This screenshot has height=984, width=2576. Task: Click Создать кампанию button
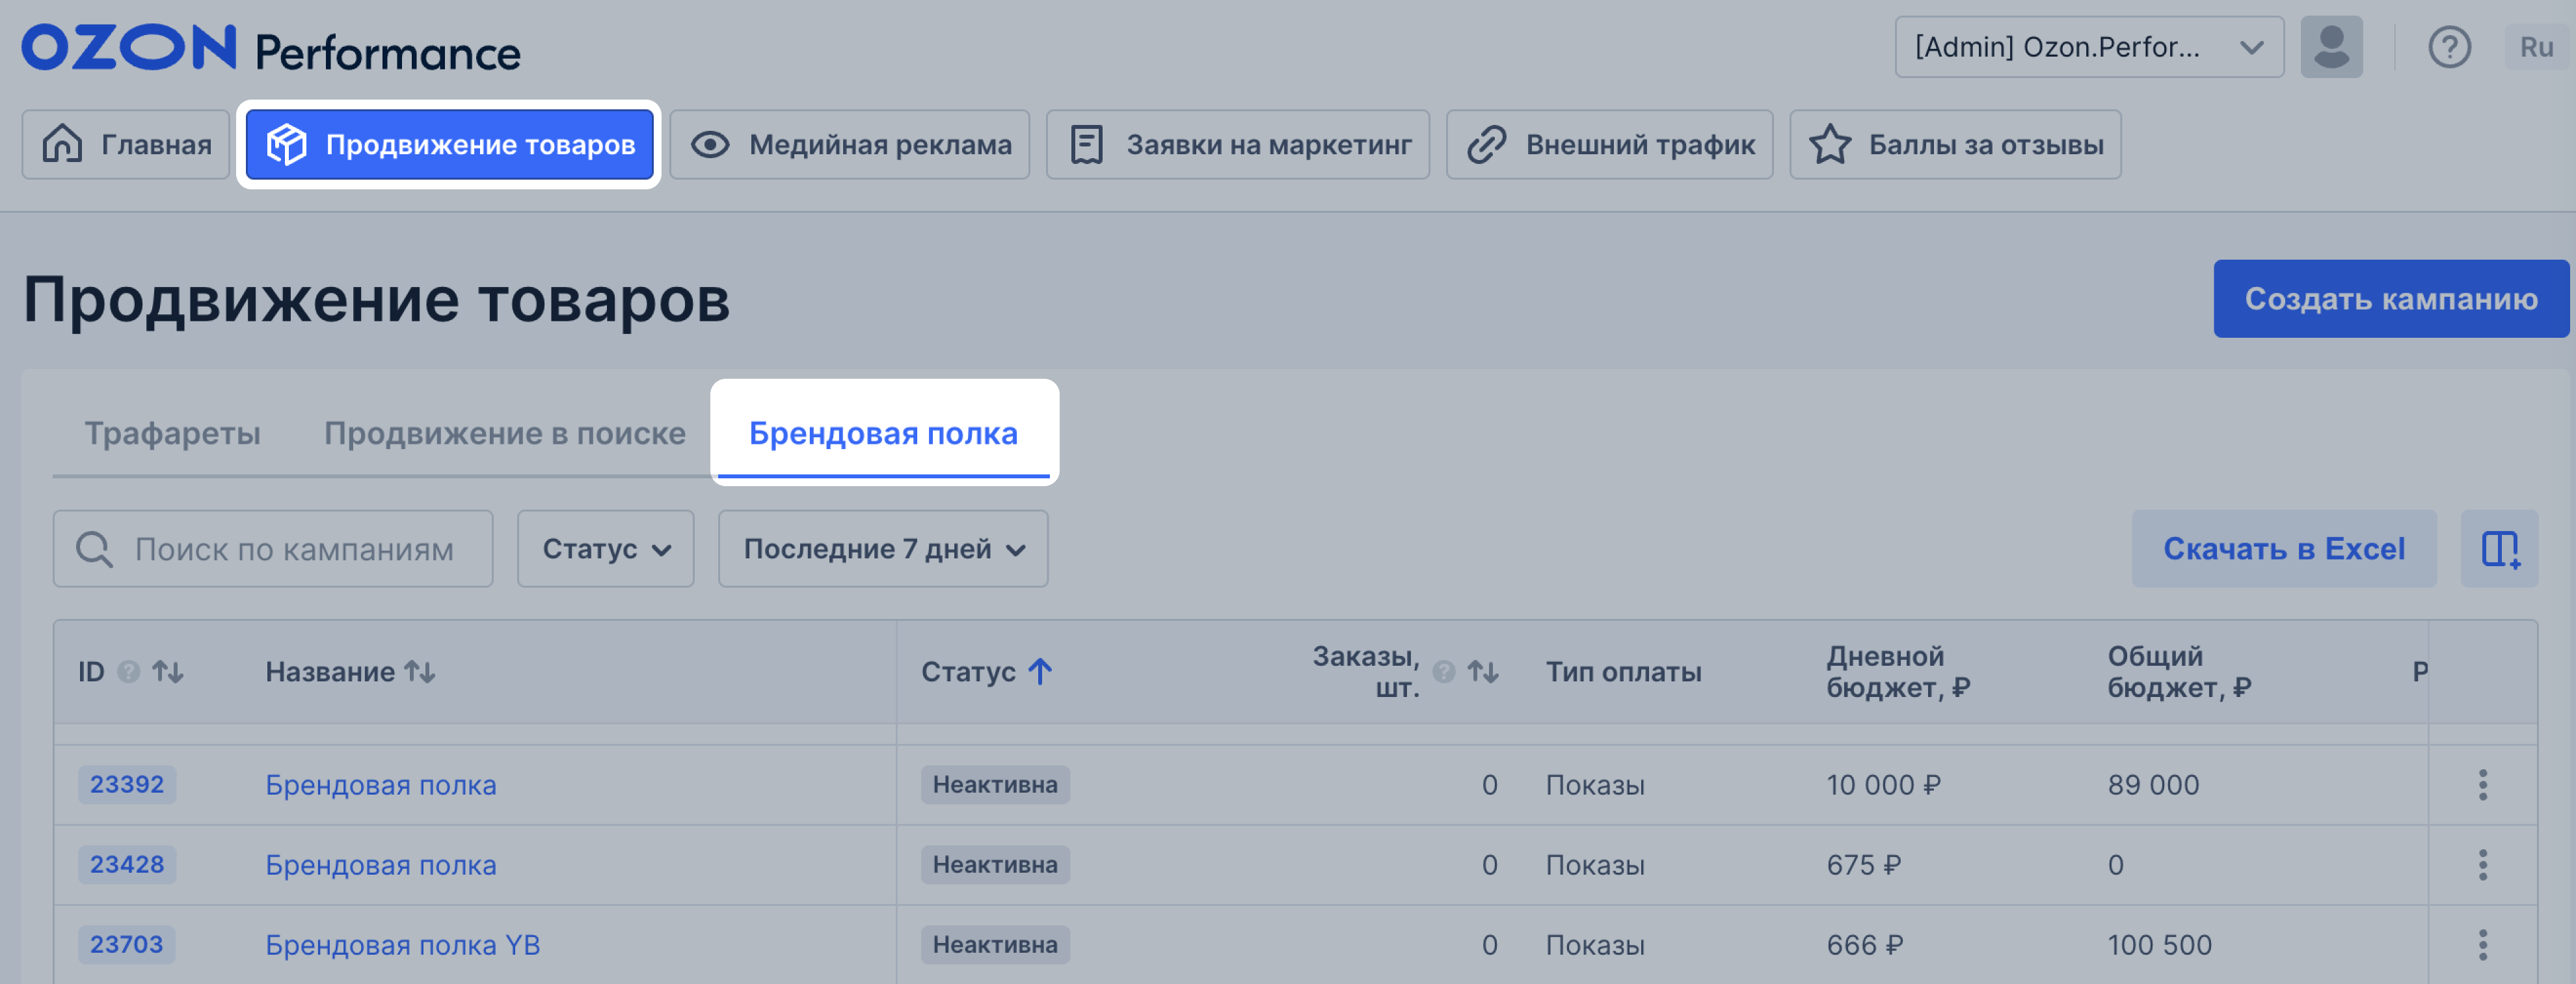(x=2390, y=299)
